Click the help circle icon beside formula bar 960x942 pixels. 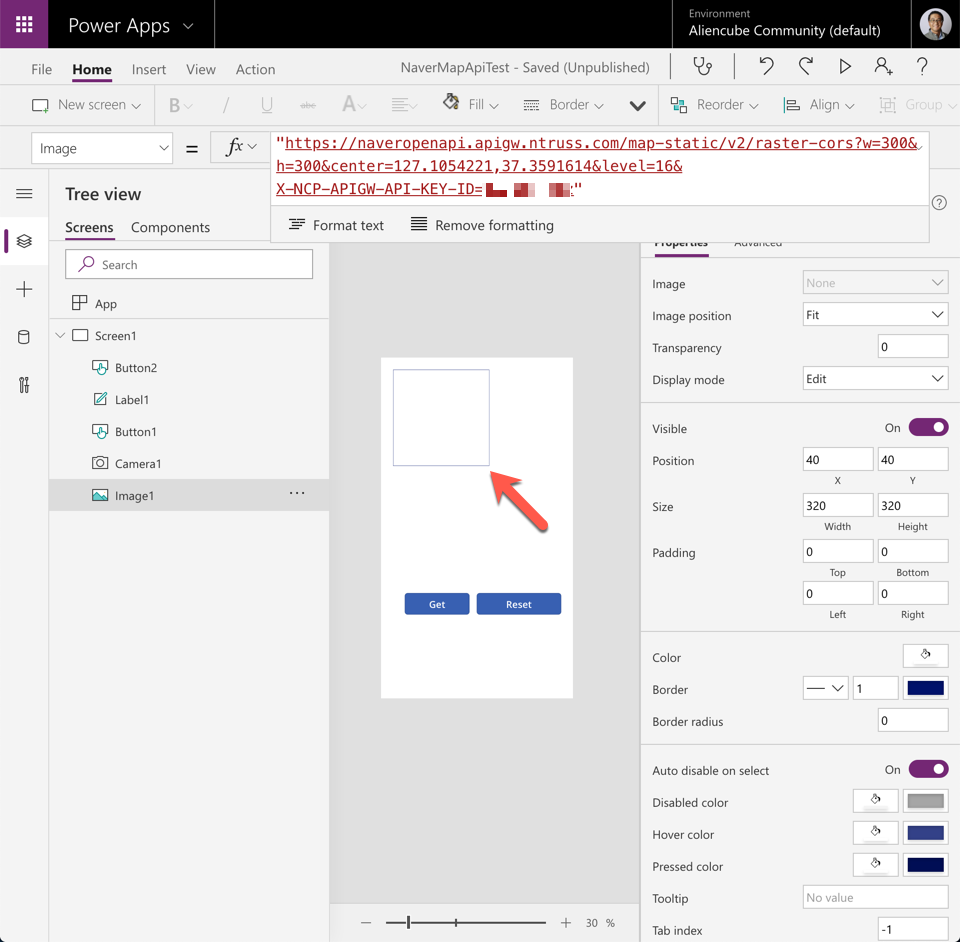[x=939, y=203]
